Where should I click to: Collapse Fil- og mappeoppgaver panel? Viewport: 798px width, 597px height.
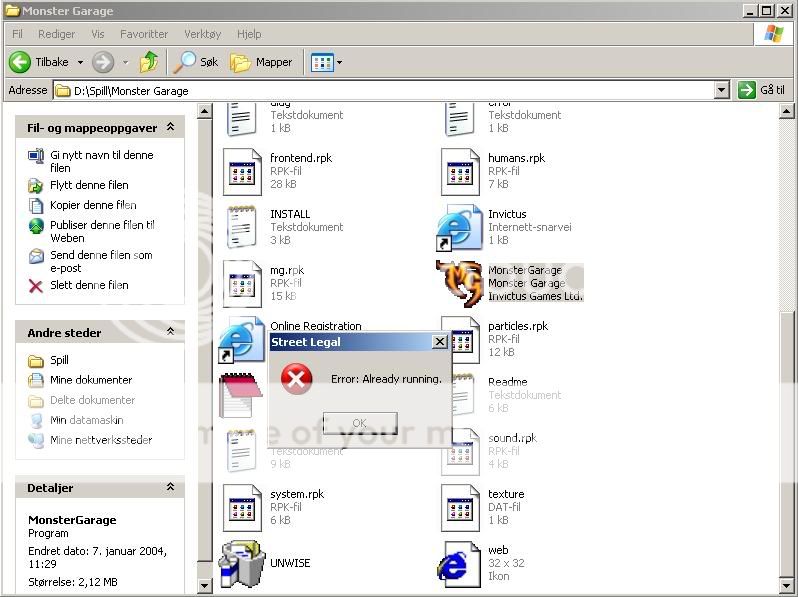click(170, 127)
